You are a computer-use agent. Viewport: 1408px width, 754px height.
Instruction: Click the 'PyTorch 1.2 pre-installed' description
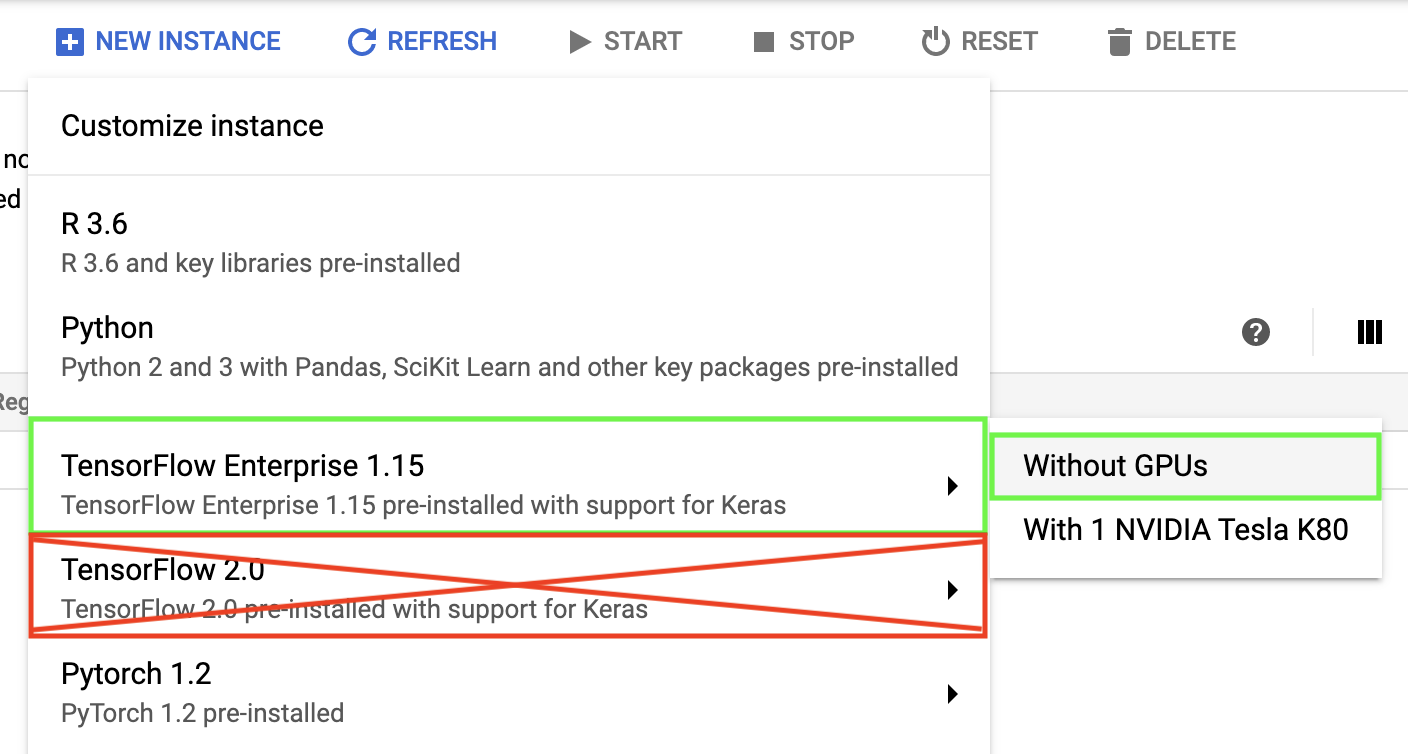(x=203, y=713)
